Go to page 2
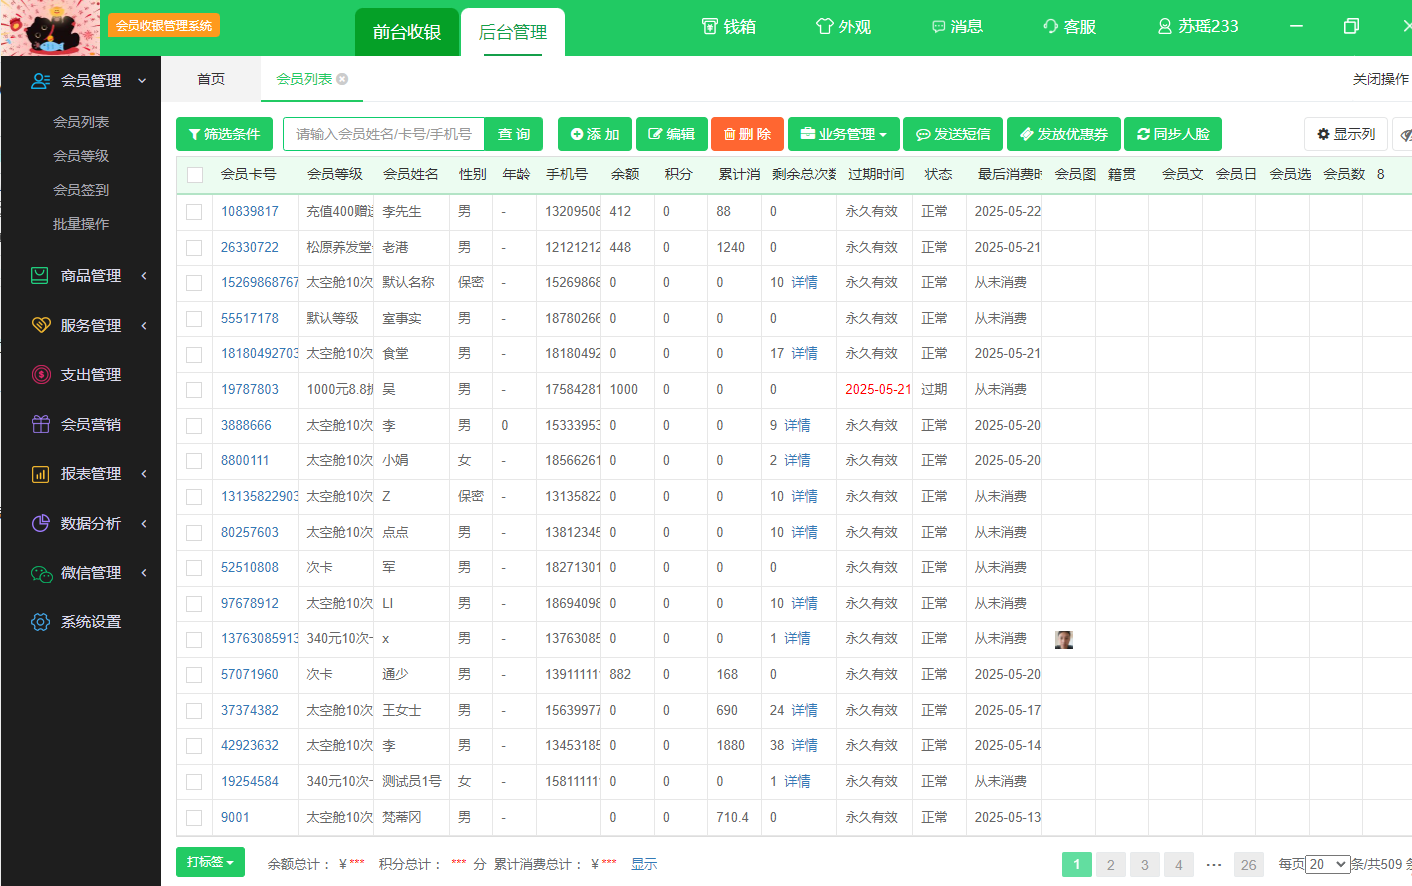This screenshot has width=1412, height=886. pos(1110,865)
